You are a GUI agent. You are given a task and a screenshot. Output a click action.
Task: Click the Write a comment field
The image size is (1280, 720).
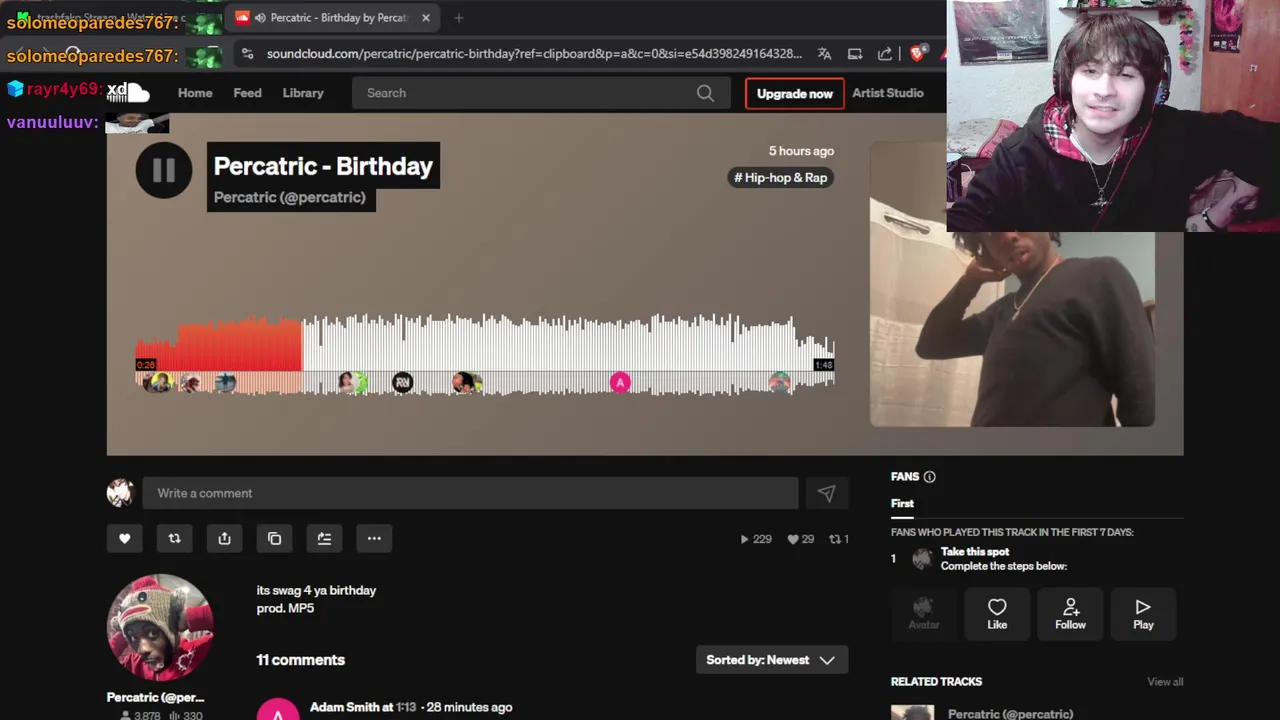click(470, 493)
